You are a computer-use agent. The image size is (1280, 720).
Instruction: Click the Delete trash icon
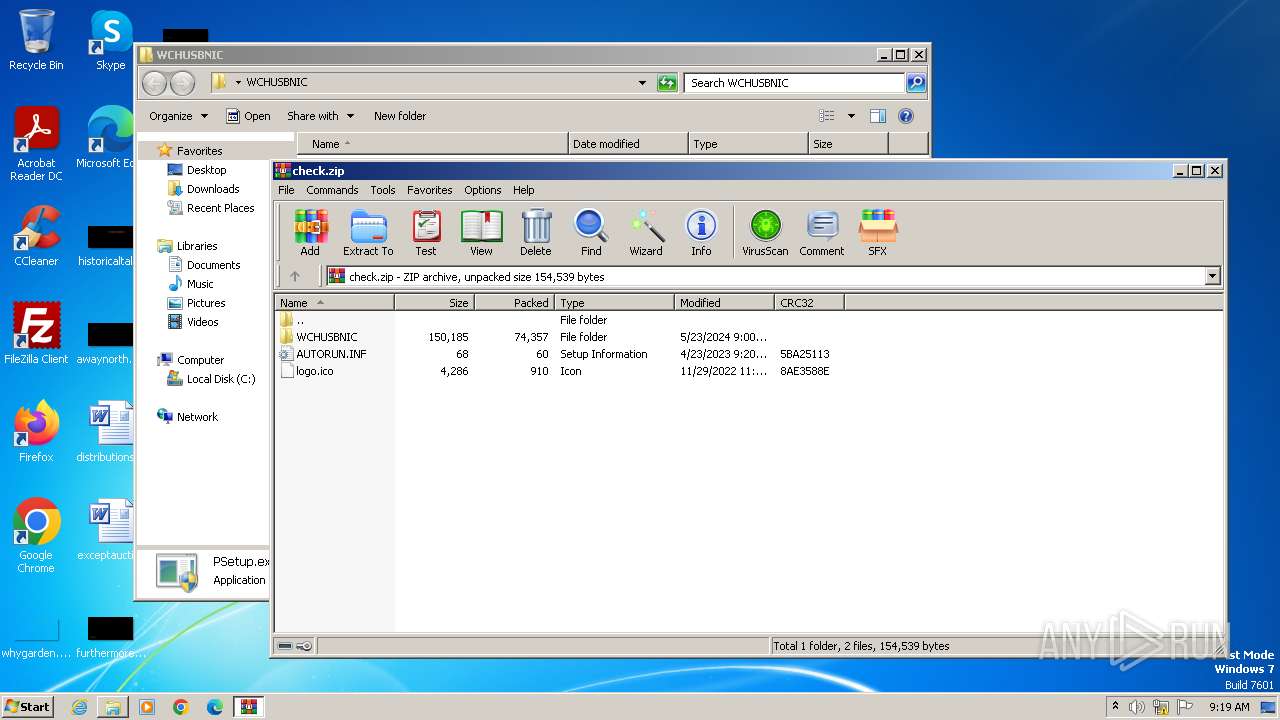[x=536, y=233]
